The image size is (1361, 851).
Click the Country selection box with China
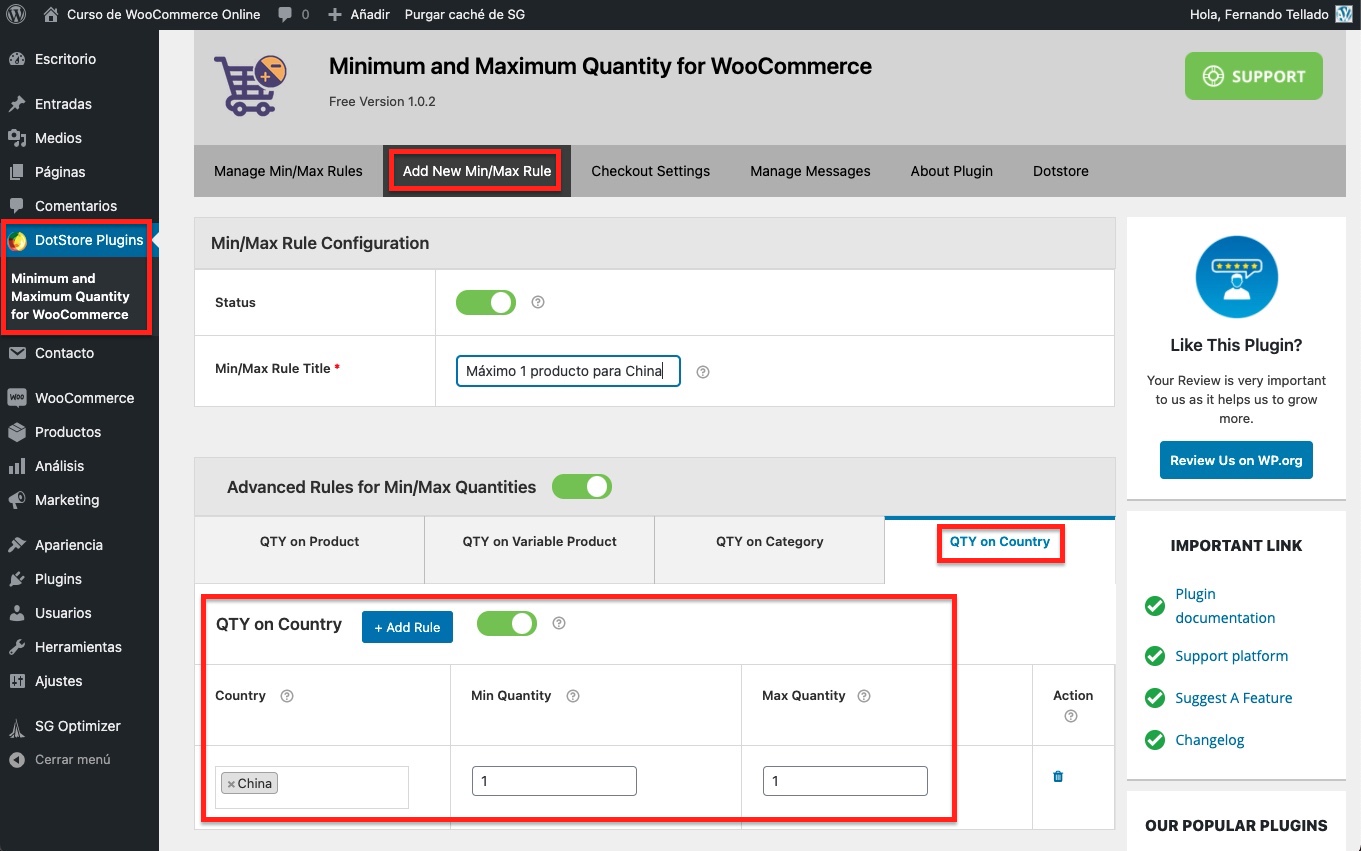tap(312, 787)
